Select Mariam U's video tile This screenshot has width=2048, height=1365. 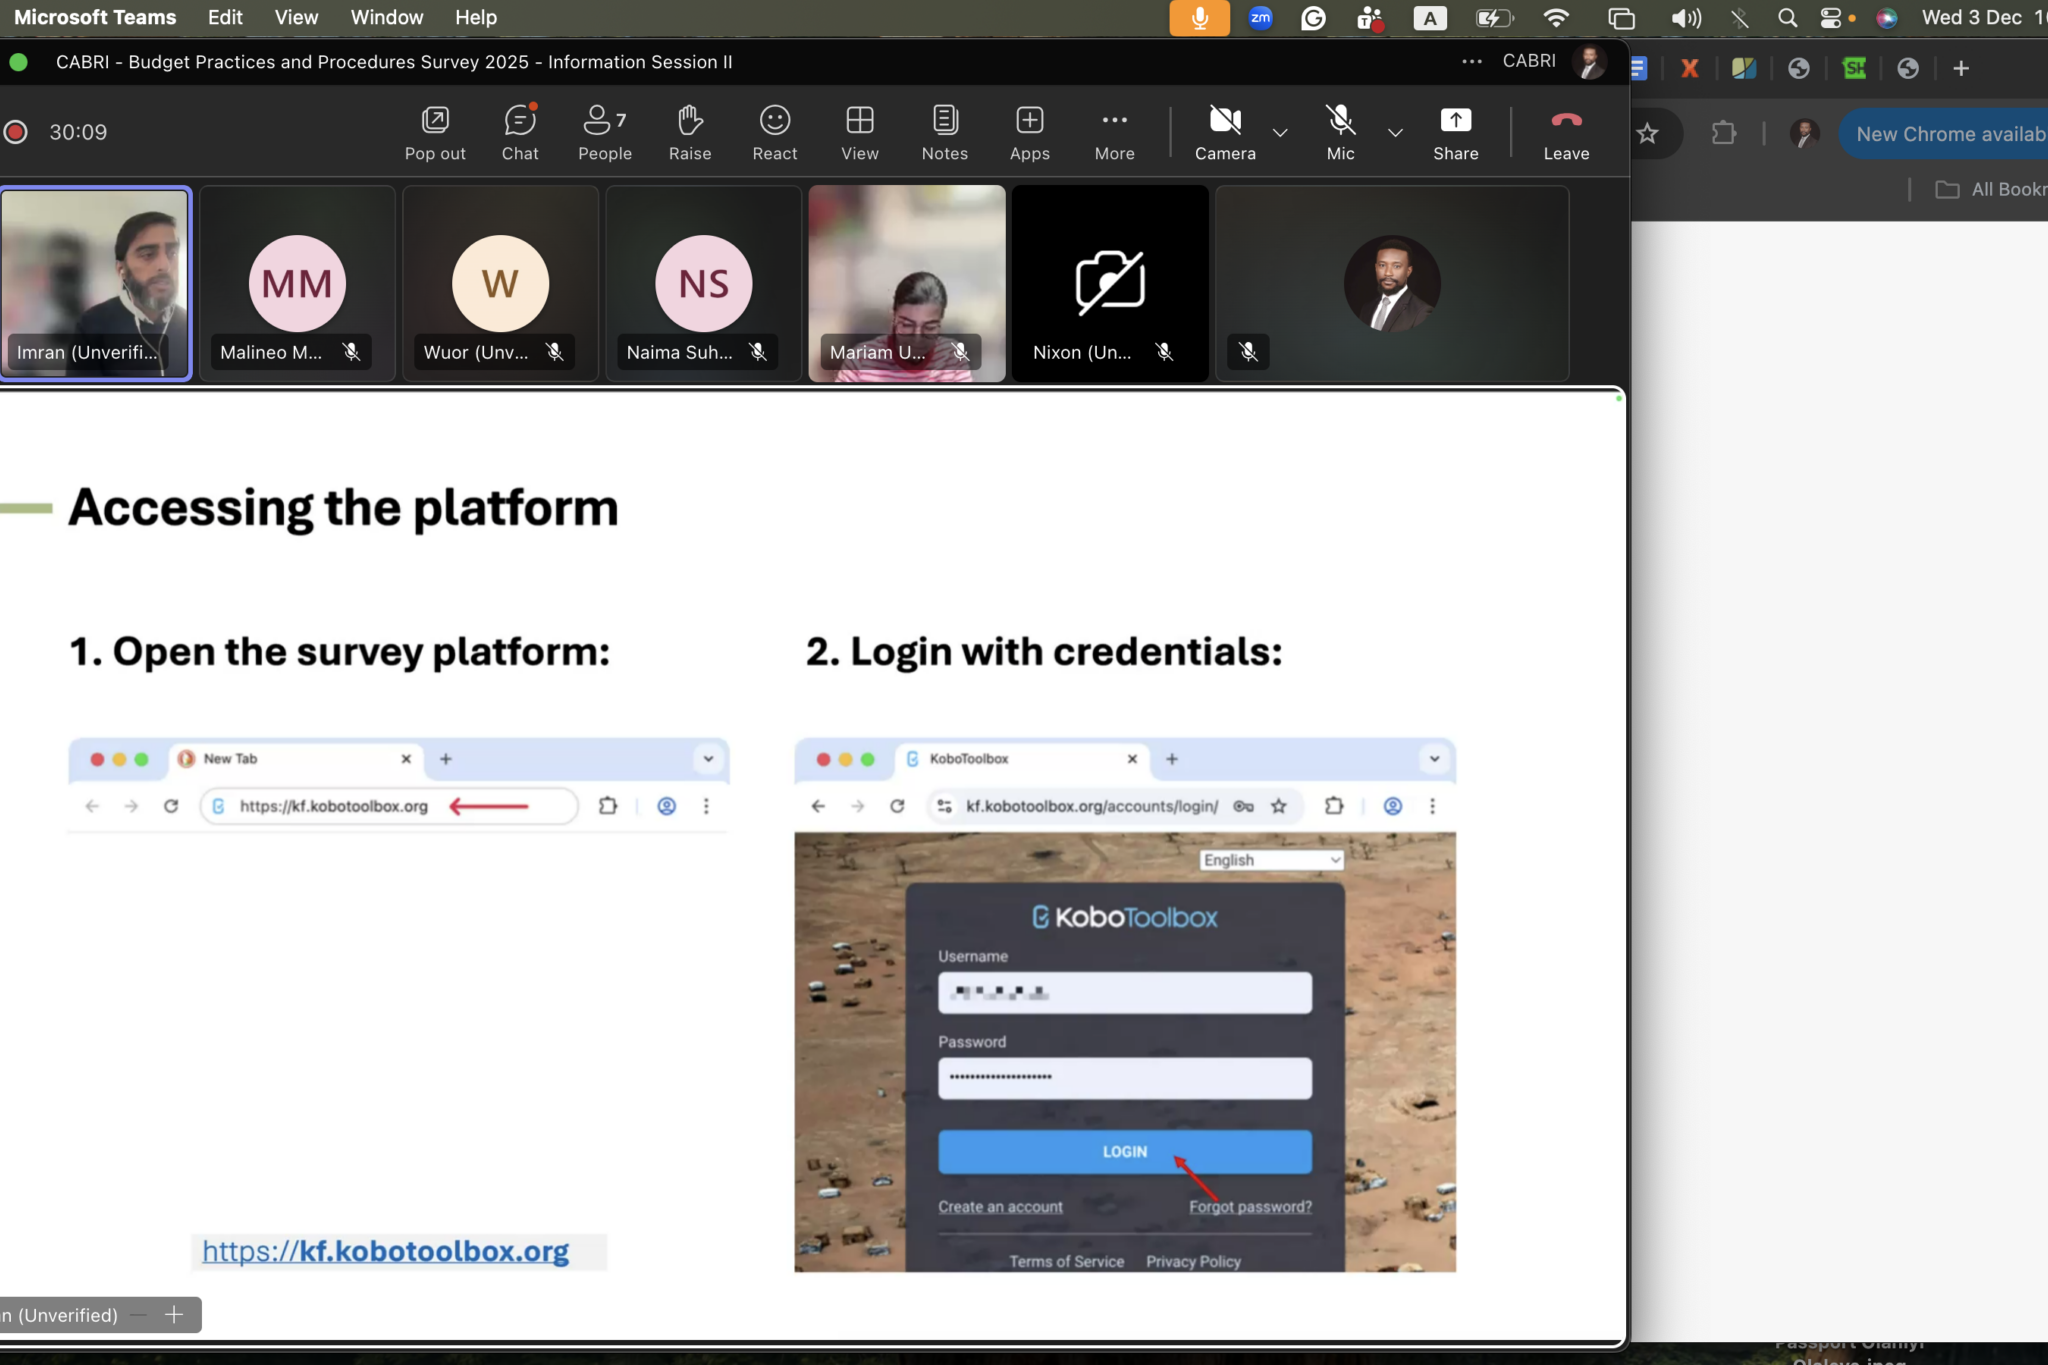coord(907,284)
